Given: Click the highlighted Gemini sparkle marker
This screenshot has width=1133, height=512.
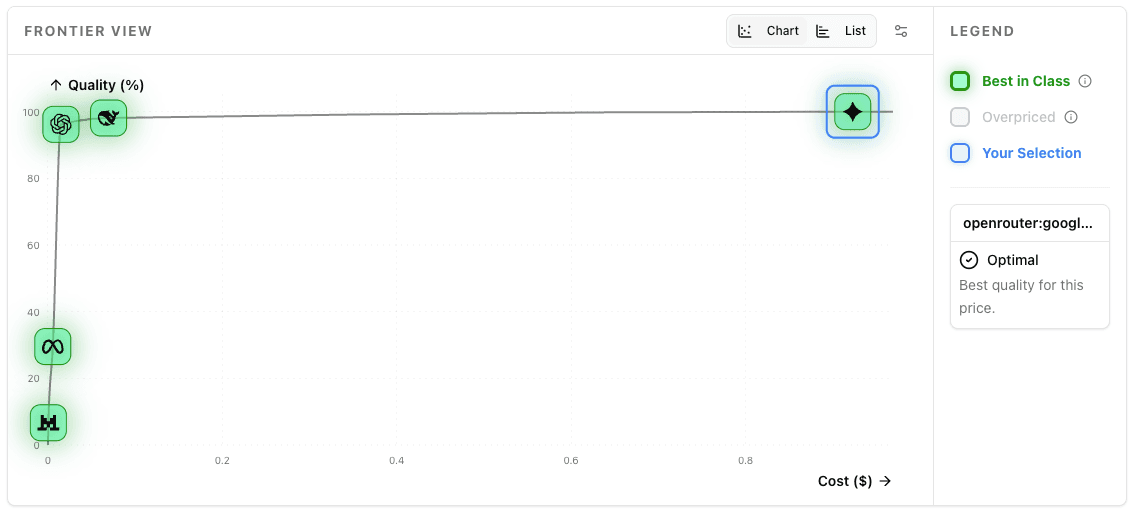Looking at the screenshot, I should pos(852,112).
